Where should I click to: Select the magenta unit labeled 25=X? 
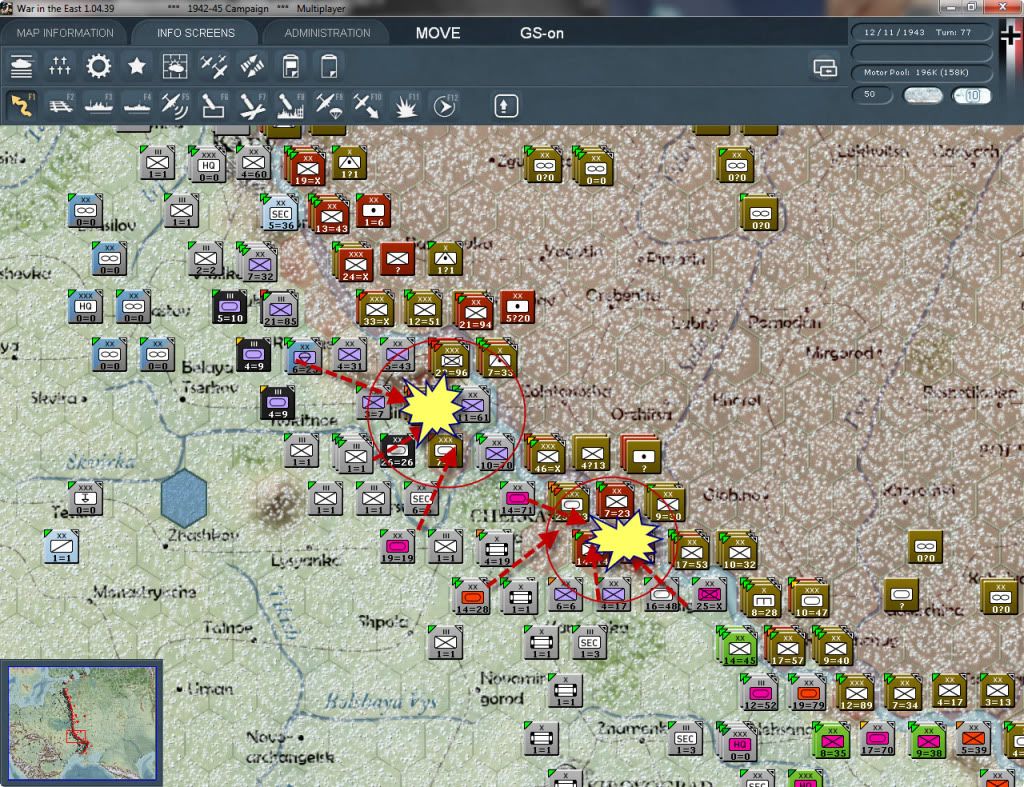click(709, 594)
